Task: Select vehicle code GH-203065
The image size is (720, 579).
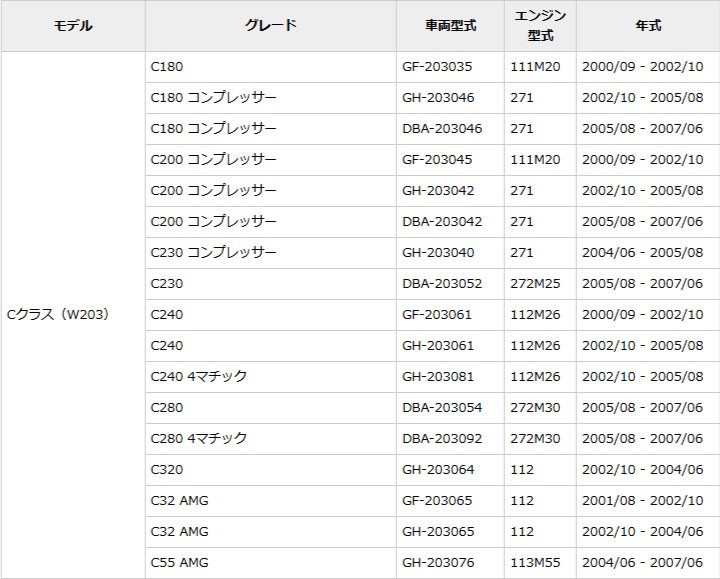Action: pos(438,532)
